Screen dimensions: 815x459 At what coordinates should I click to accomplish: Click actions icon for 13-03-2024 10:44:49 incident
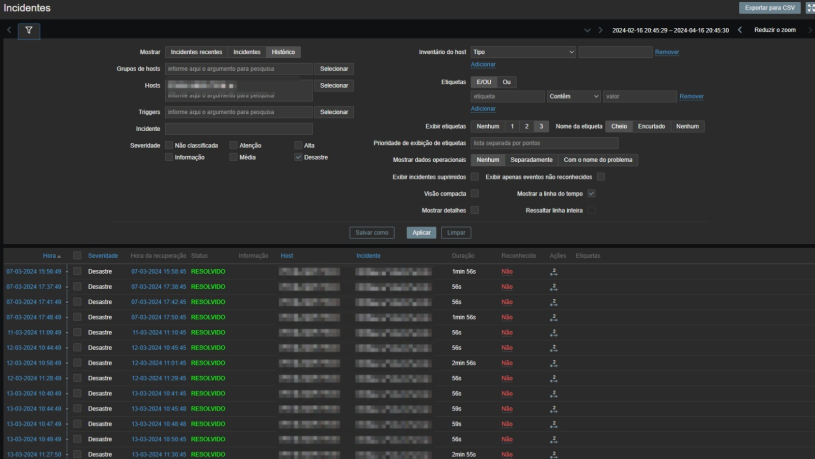click(x=553, y=408)
